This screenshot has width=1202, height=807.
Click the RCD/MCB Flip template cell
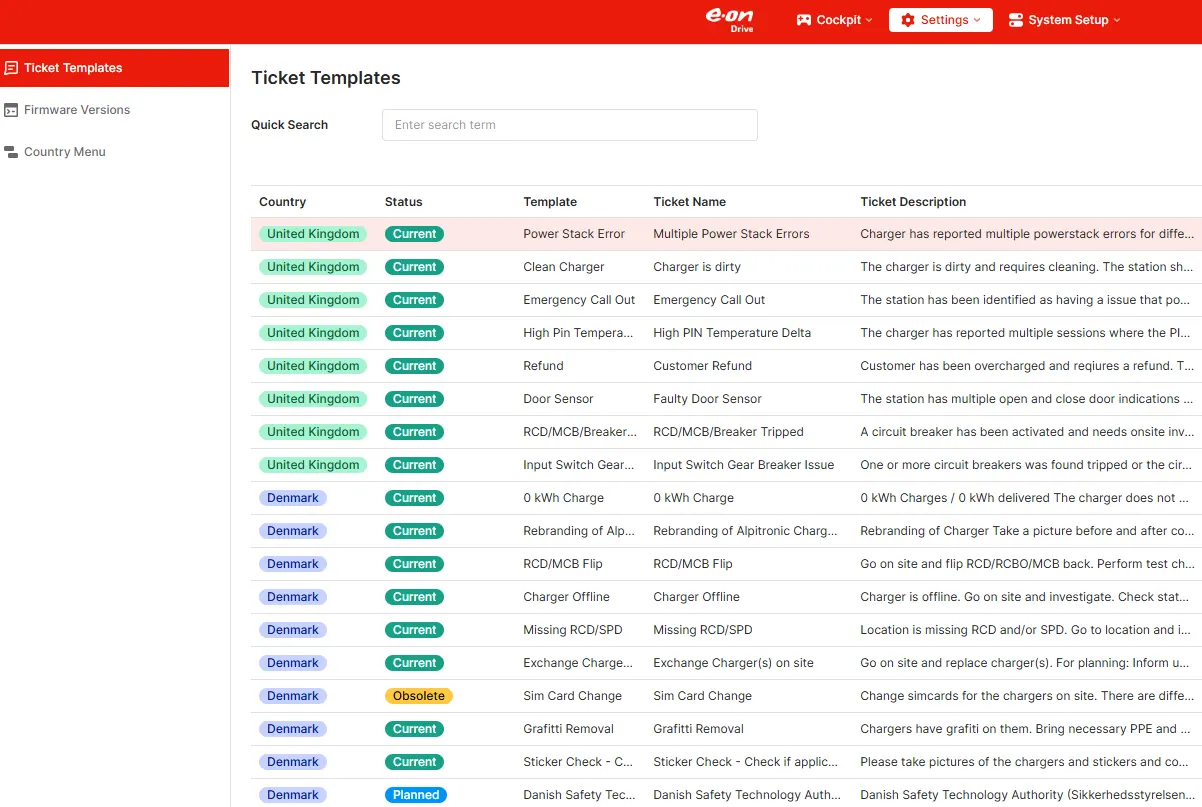coord(563,564)
